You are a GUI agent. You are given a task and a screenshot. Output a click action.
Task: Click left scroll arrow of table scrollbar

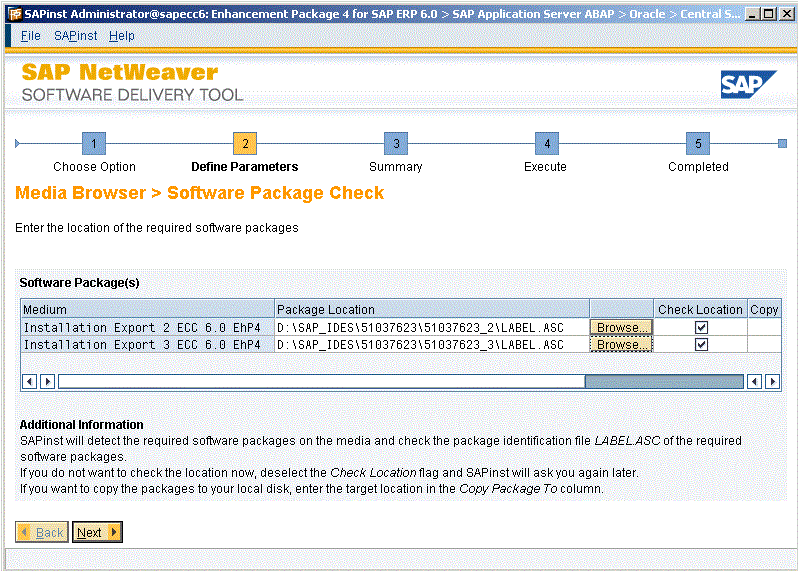pos(29,381)
